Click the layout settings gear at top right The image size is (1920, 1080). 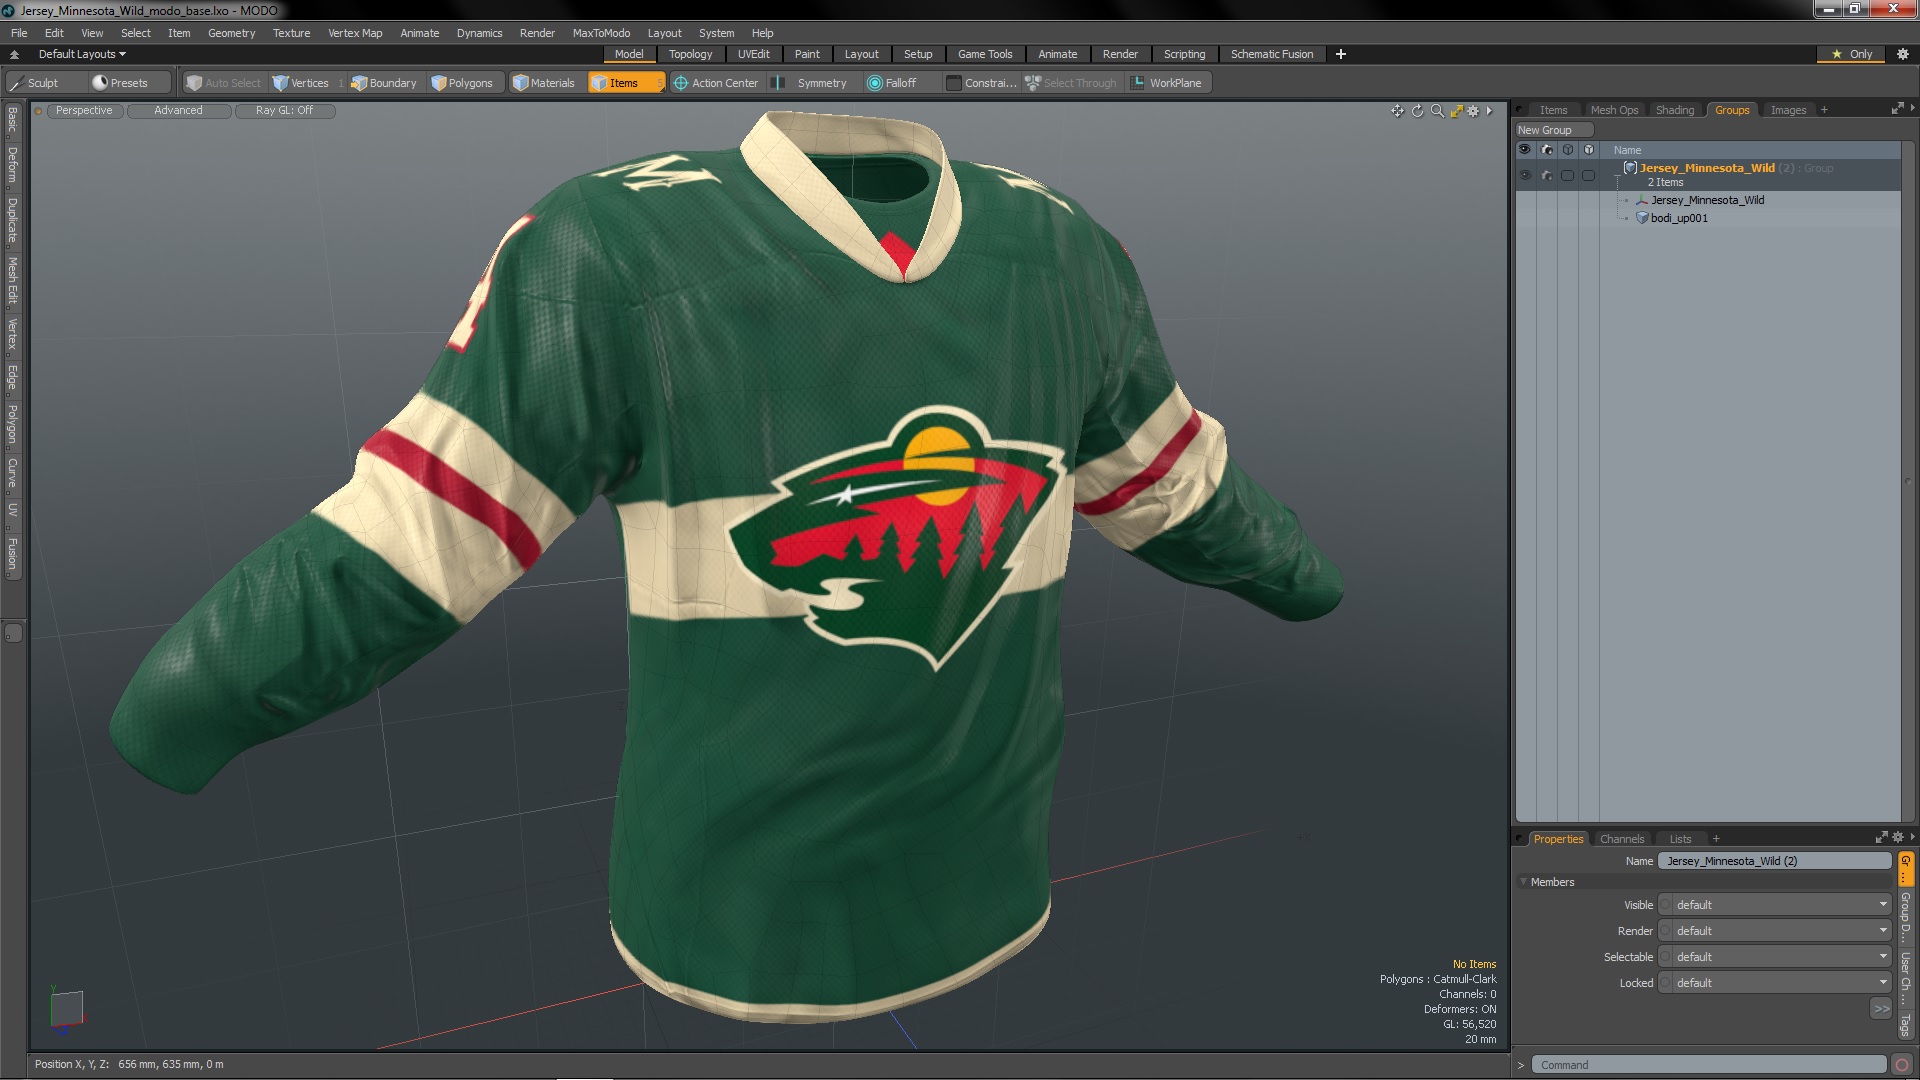1903,54
